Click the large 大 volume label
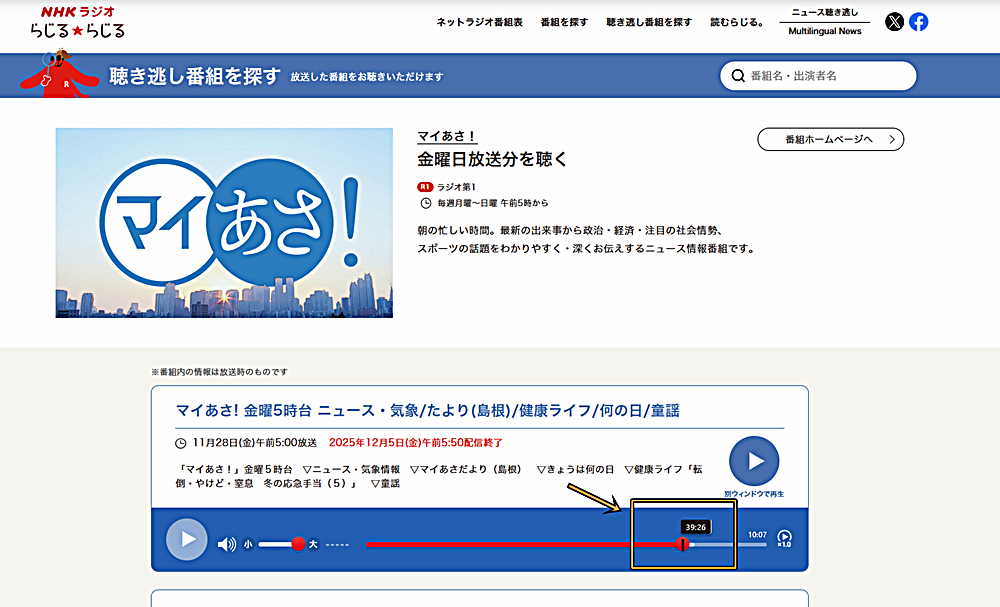Image resolution: width=1000 pixels, height=607 pixels. [x=313, y=544]
